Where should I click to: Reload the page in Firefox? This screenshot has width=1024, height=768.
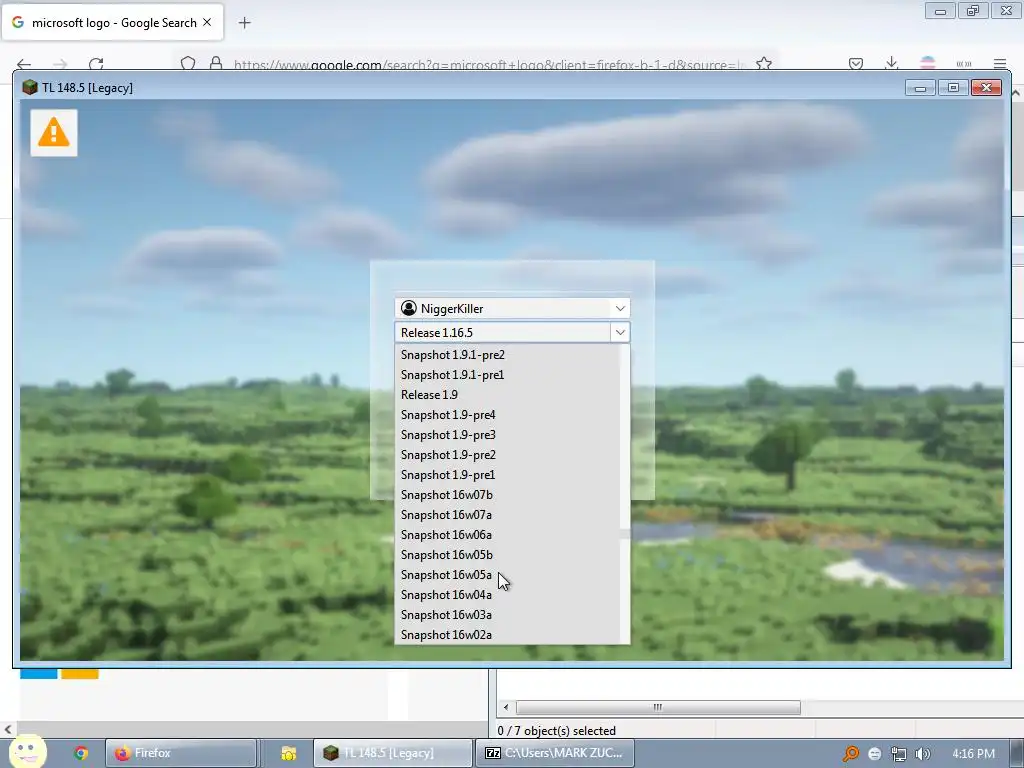[x=96, y=64]
